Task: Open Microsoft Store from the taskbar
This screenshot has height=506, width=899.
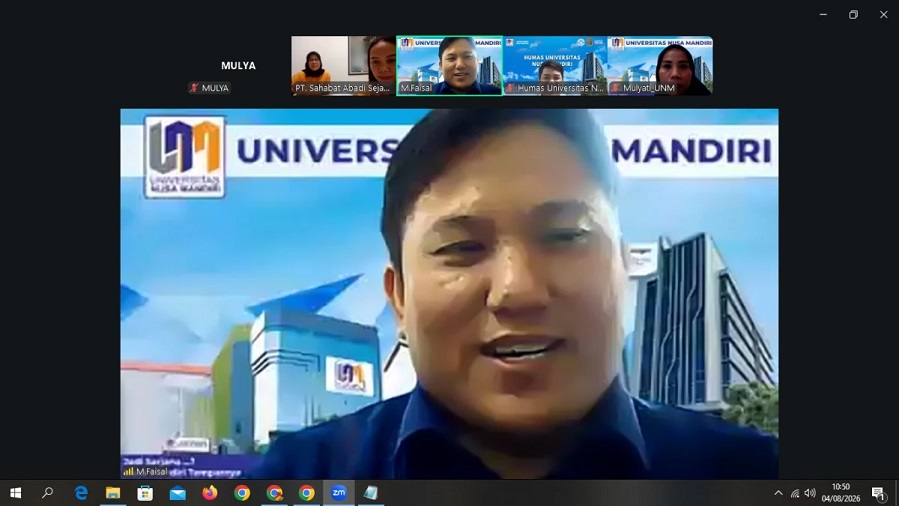Action: [x=145, y=493]
